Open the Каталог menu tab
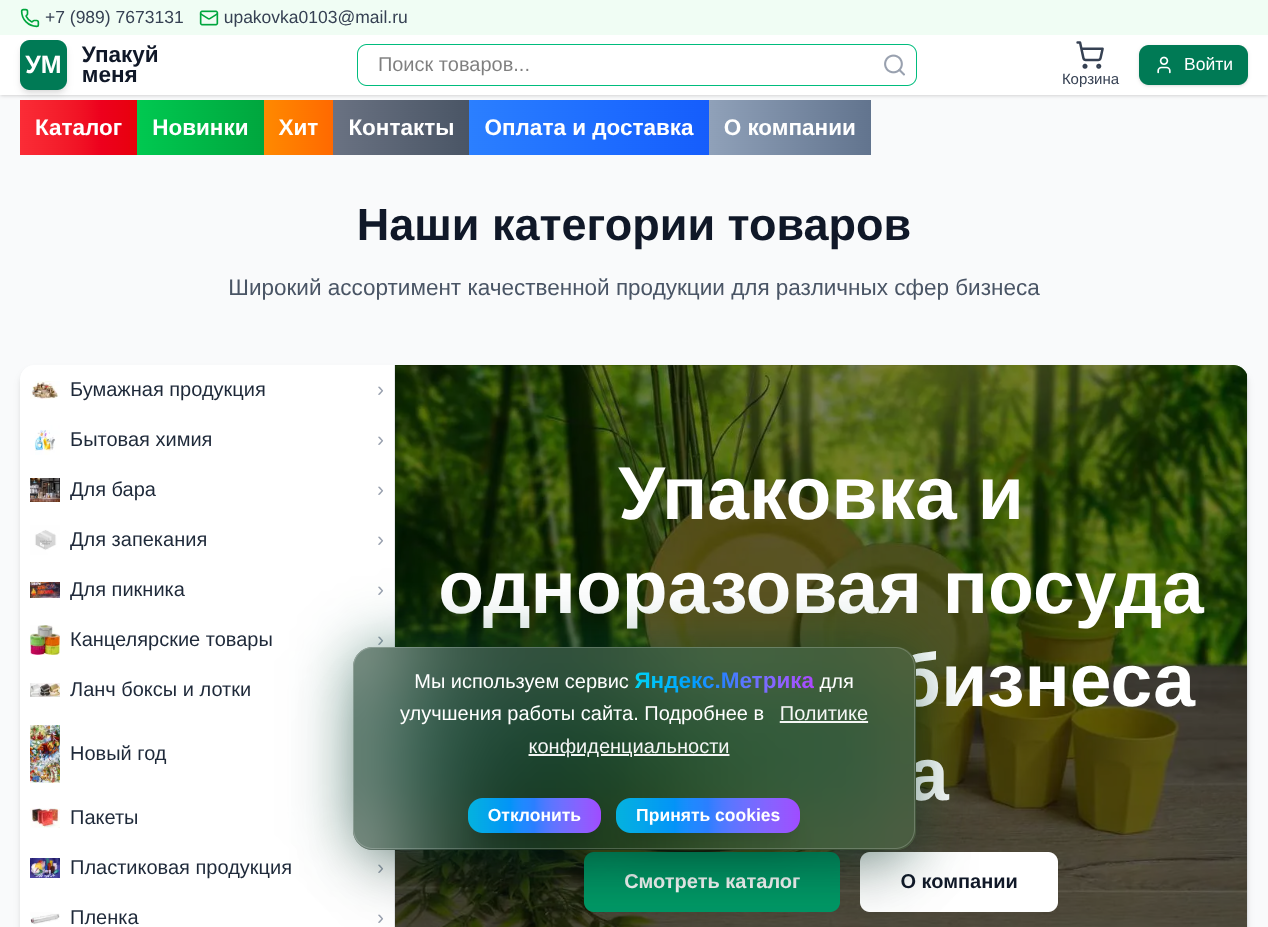 point(78,128)
